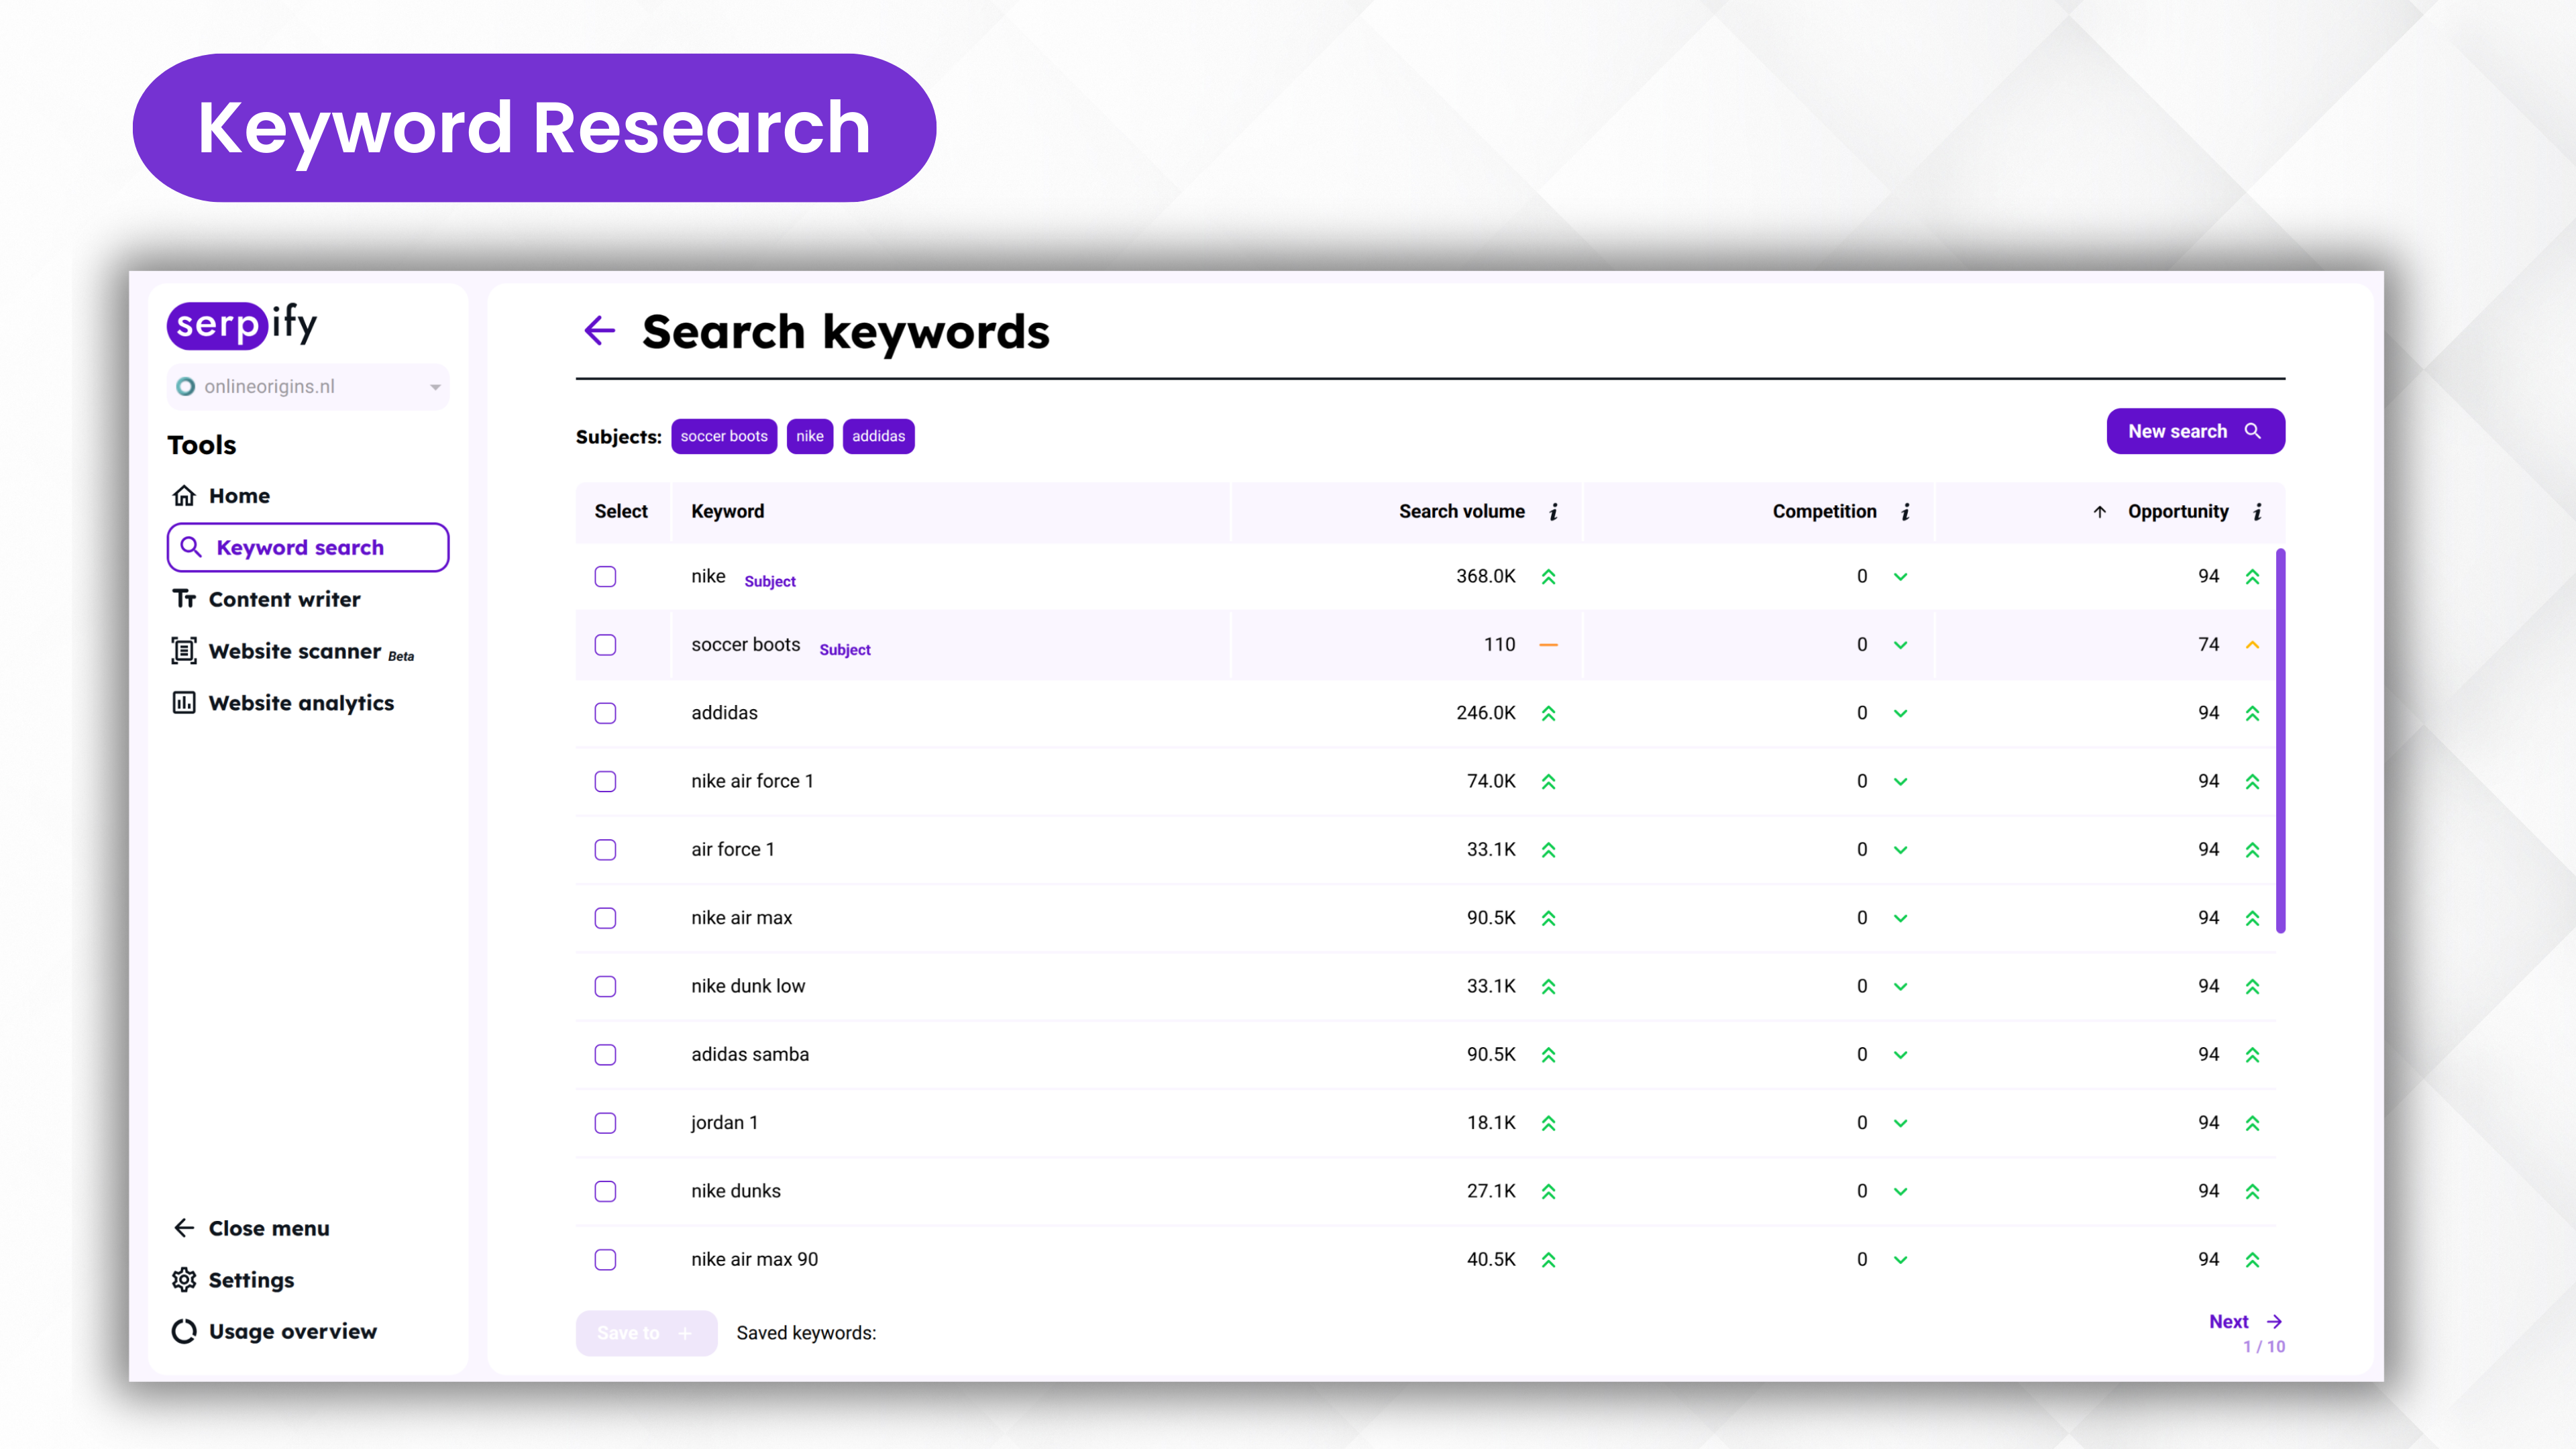Image resolution: width=2576 pixels, height=1449 pixels.
Task: Click the opportunity trend icon for nike dunk low
Action: [2252, 987]
